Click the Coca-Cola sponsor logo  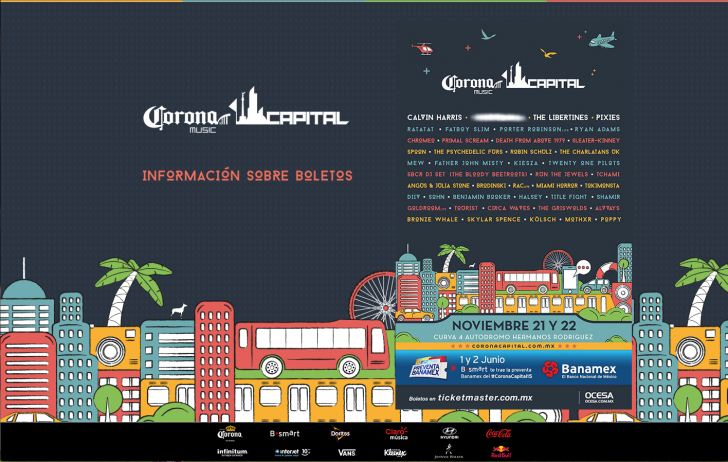(x=499, y=433)
